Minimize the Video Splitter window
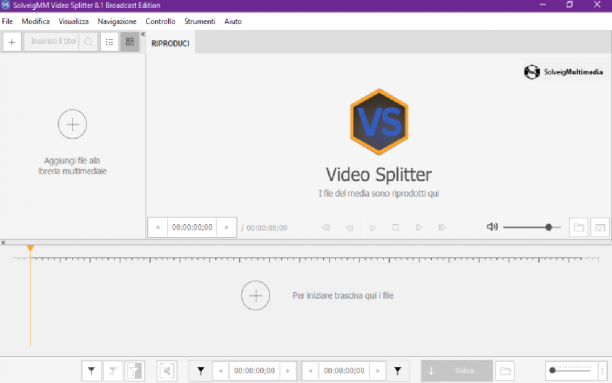 click(543, 5)
